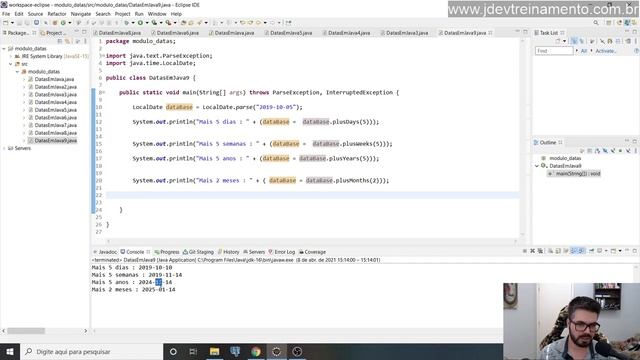Click the Task List help icon
The image size is (640, 360).
tap(637, 51)
